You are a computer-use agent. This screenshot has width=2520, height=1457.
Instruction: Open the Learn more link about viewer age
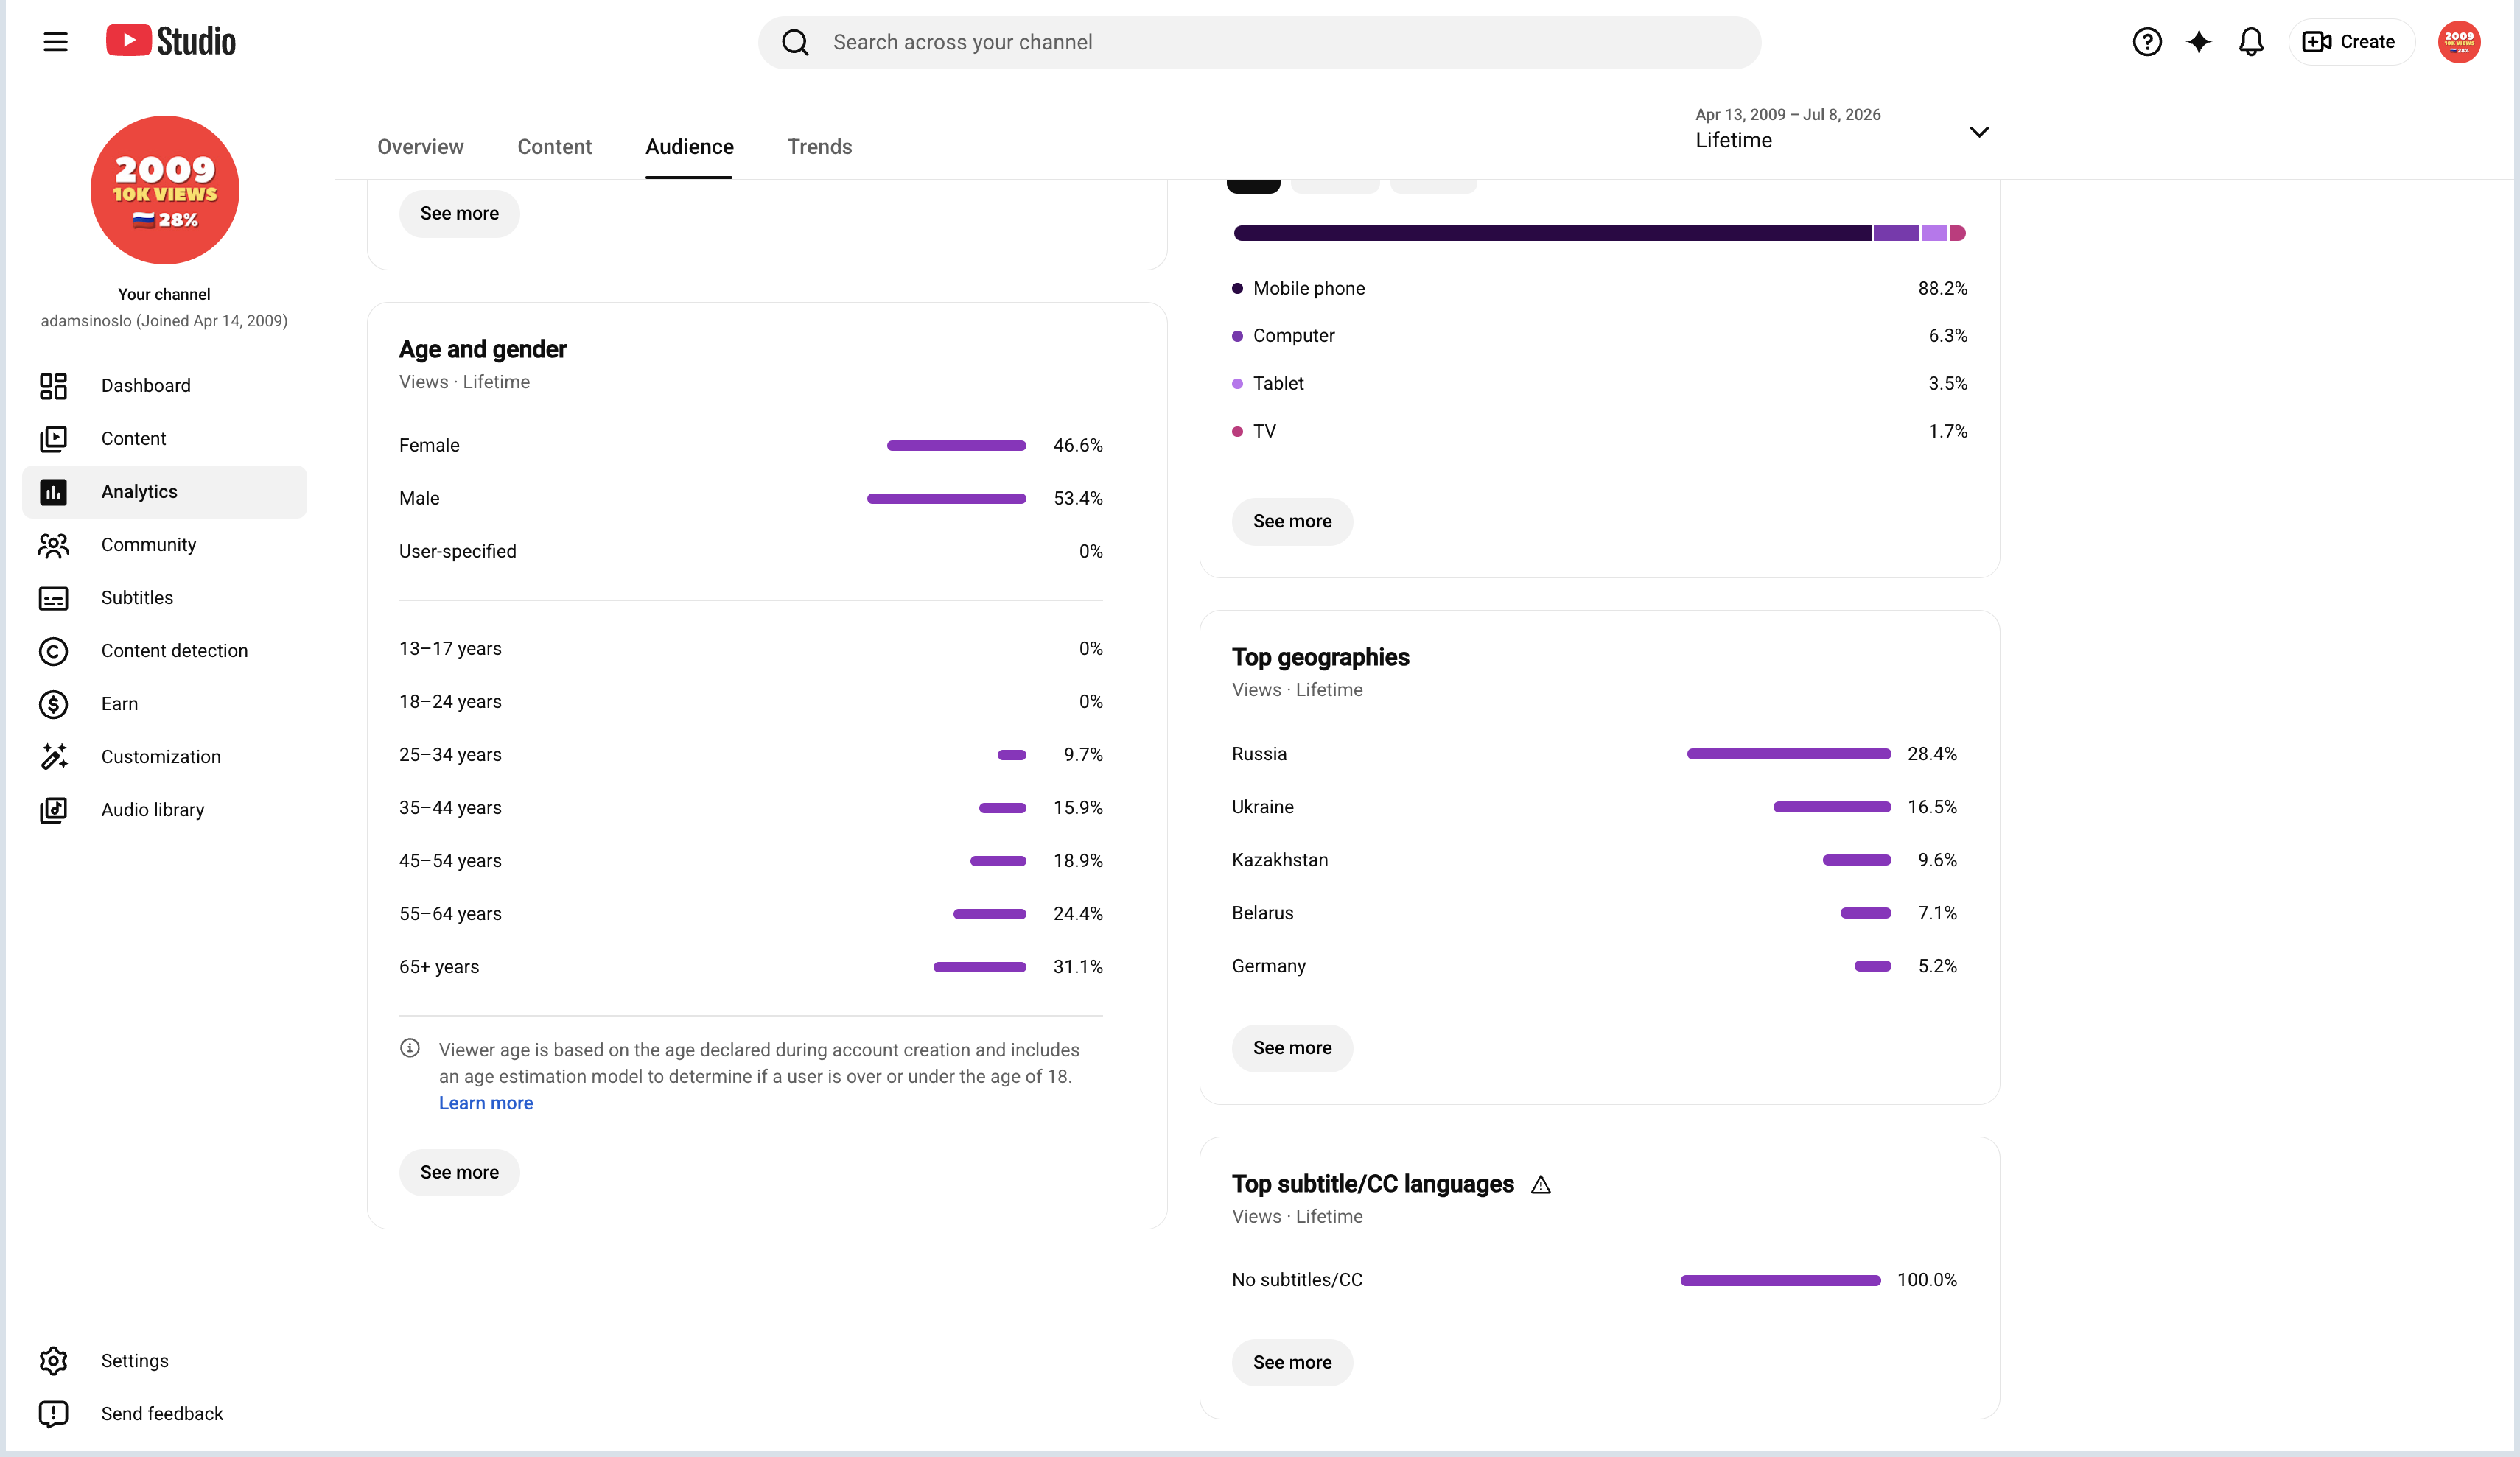click(x=486, y=1103)
